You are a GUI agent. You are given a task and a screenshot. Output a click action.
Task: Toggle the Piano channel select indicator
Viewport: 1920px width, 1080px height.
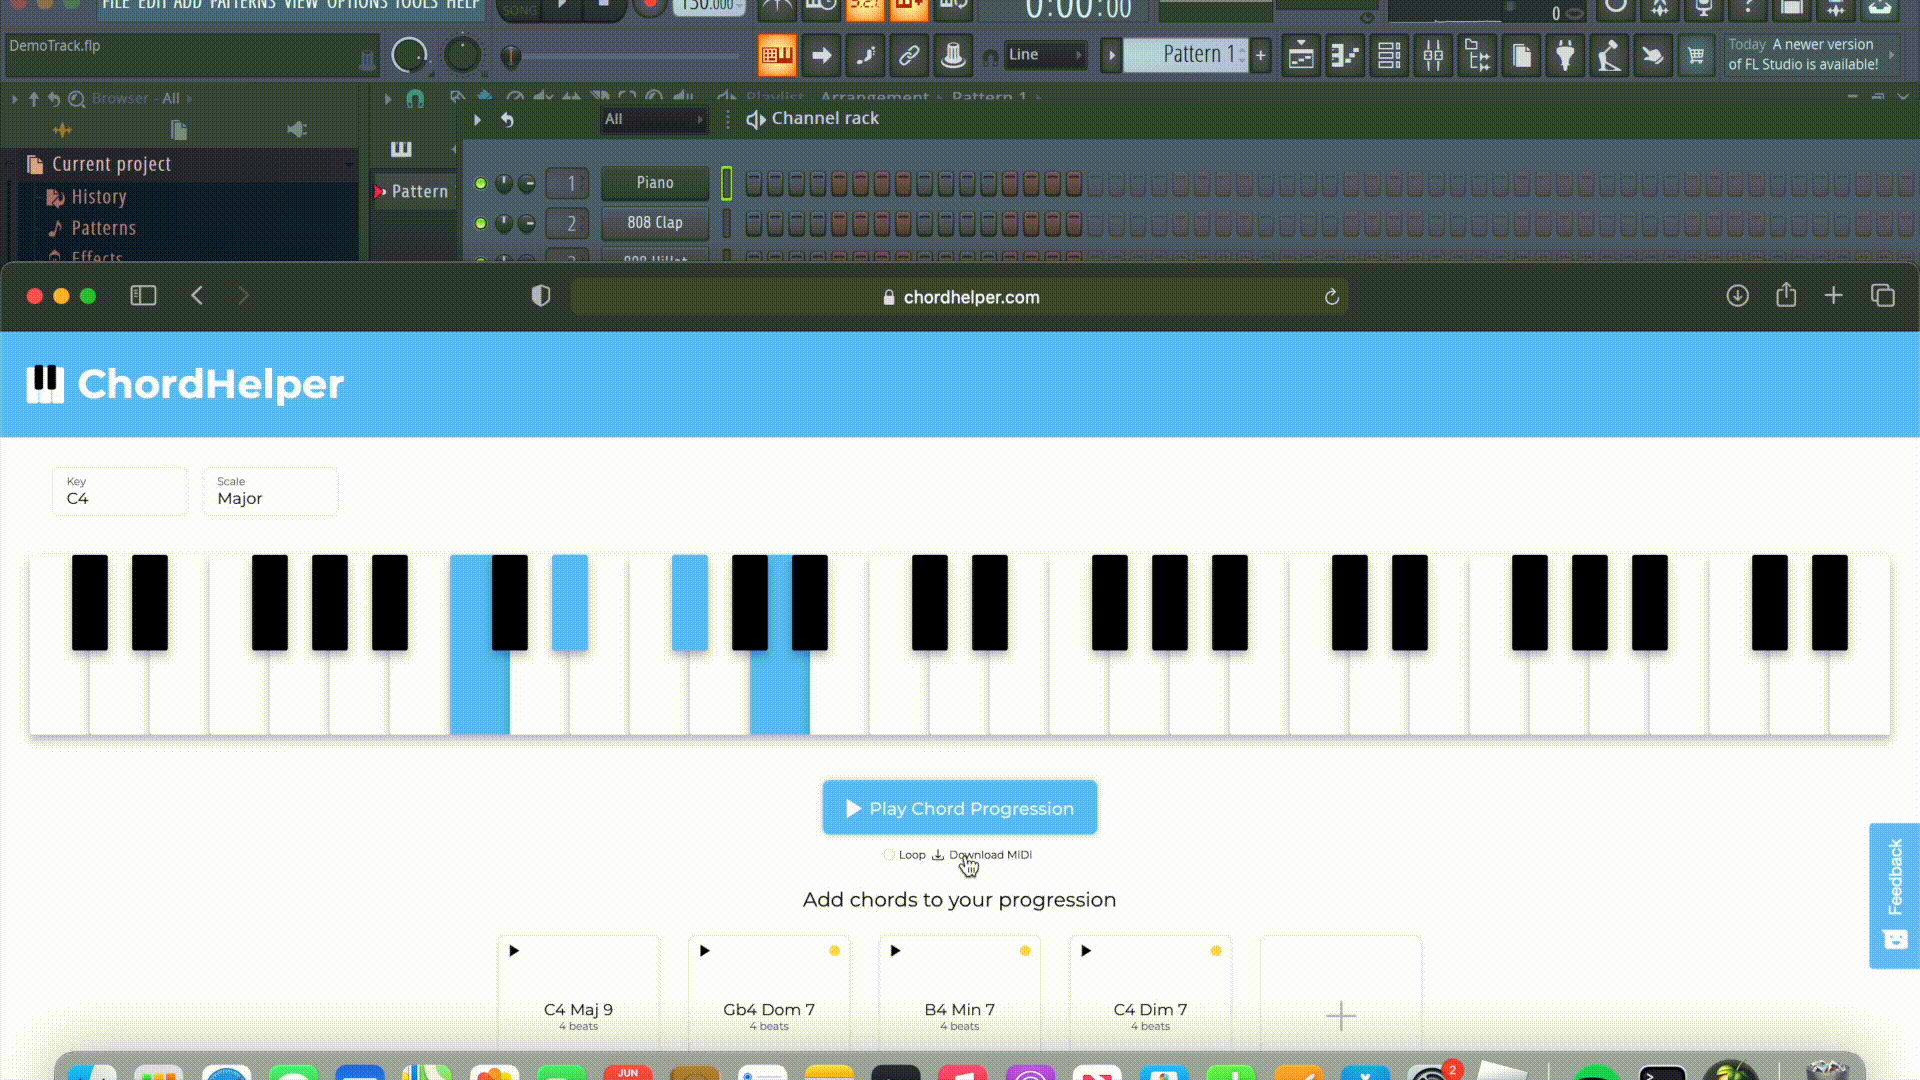[x=727, y=183]
